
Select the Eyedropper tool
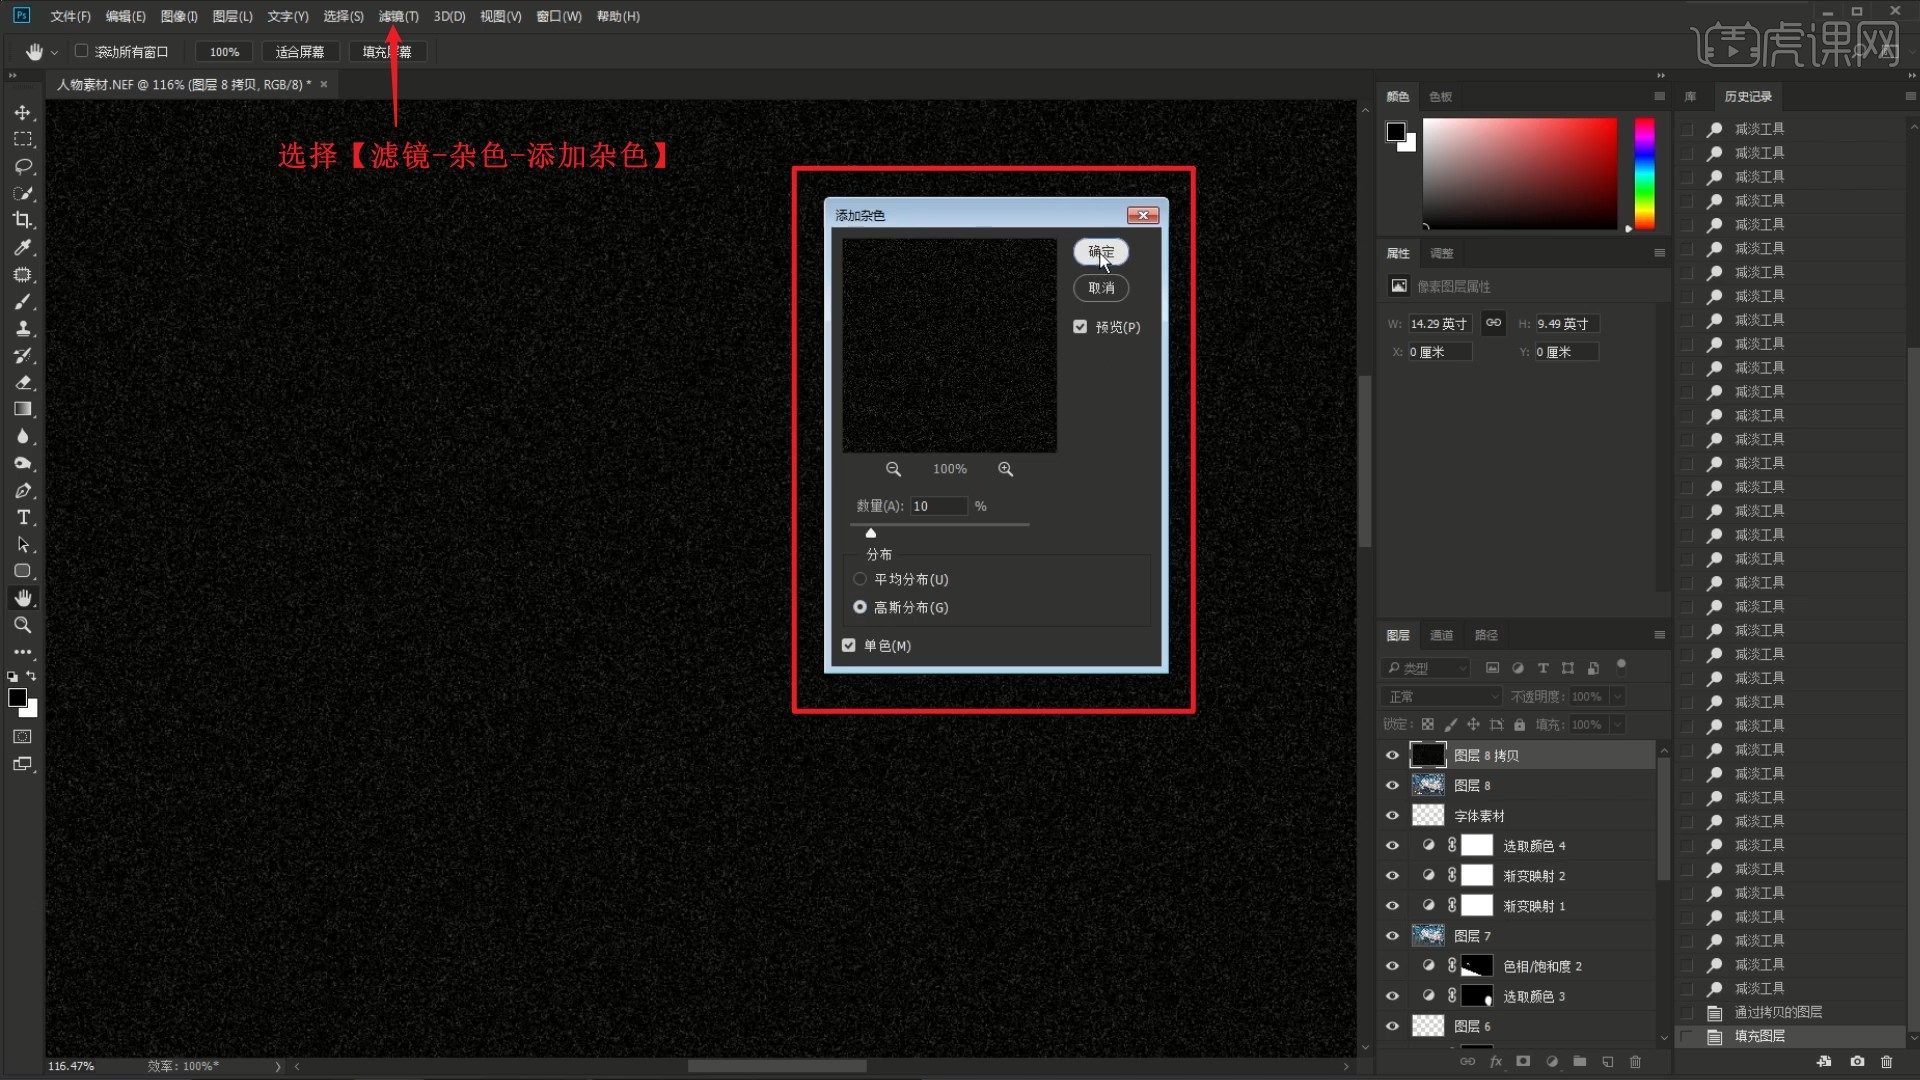point(23,247)
